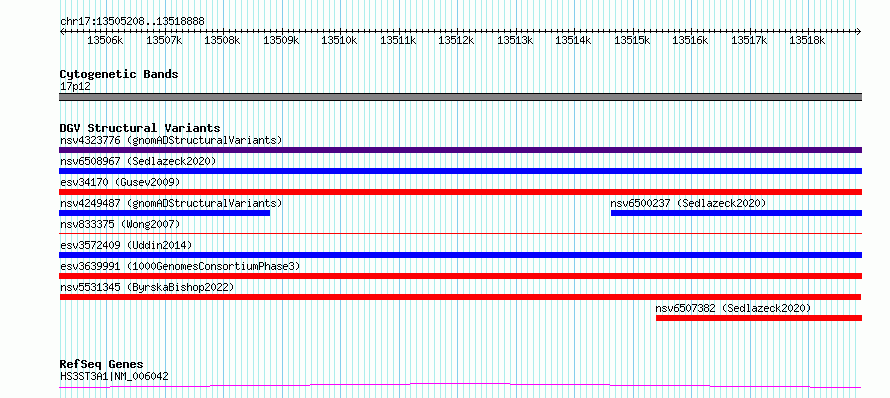Click the 13506k ruler label
Screen dimensions: 890x398
click(x=105, y=40)
